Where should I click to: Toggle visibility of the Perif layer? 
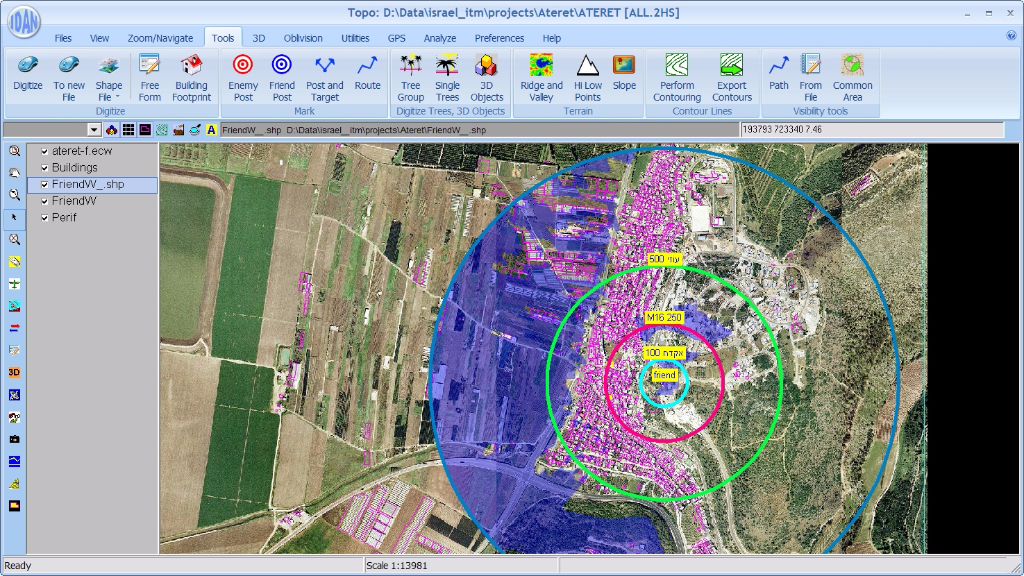pos(45,217)
